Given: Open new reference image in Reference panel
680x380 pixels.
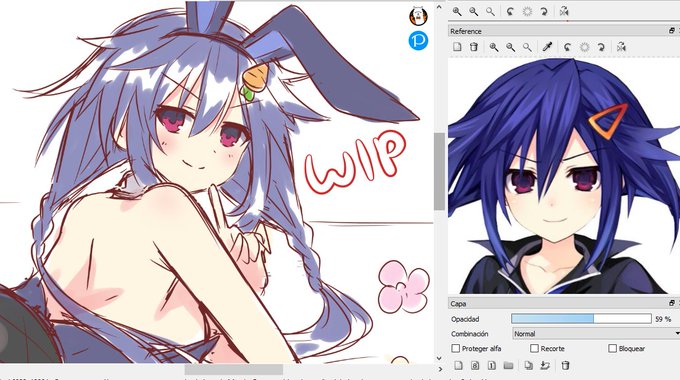Looking at the screenshot, I should (457, 47).
